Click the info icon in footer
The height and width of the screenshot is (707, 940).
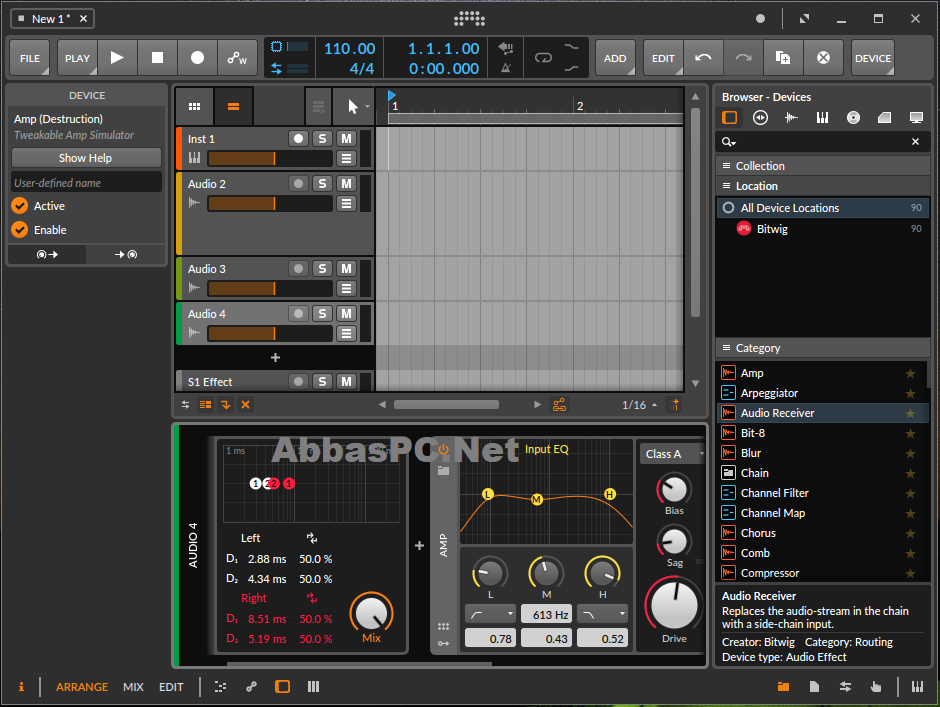(x=21, y=687)
